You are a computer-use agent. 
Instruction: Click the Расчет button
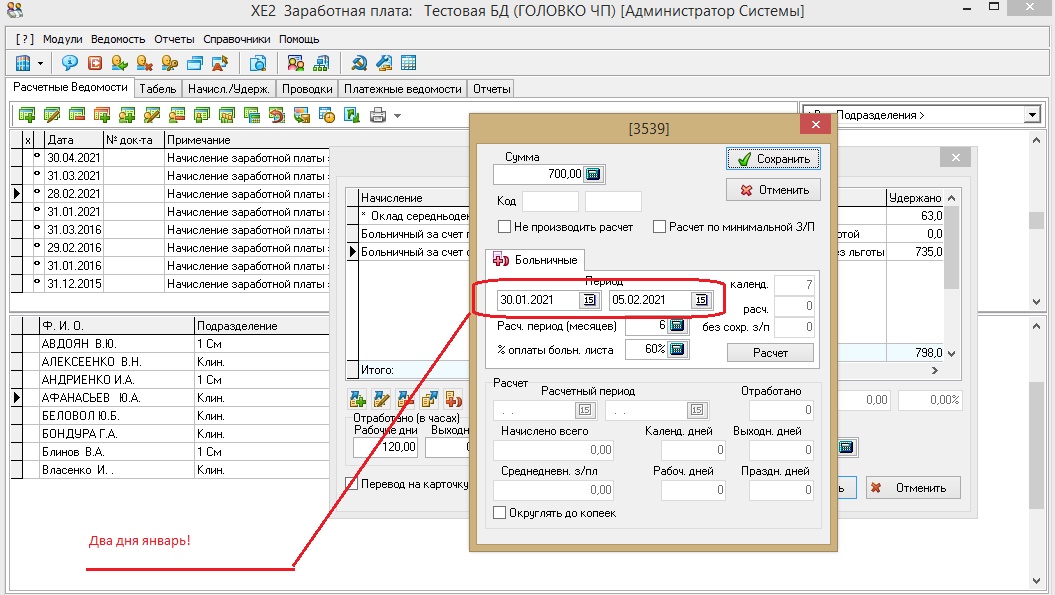click(x=770, y=353)
